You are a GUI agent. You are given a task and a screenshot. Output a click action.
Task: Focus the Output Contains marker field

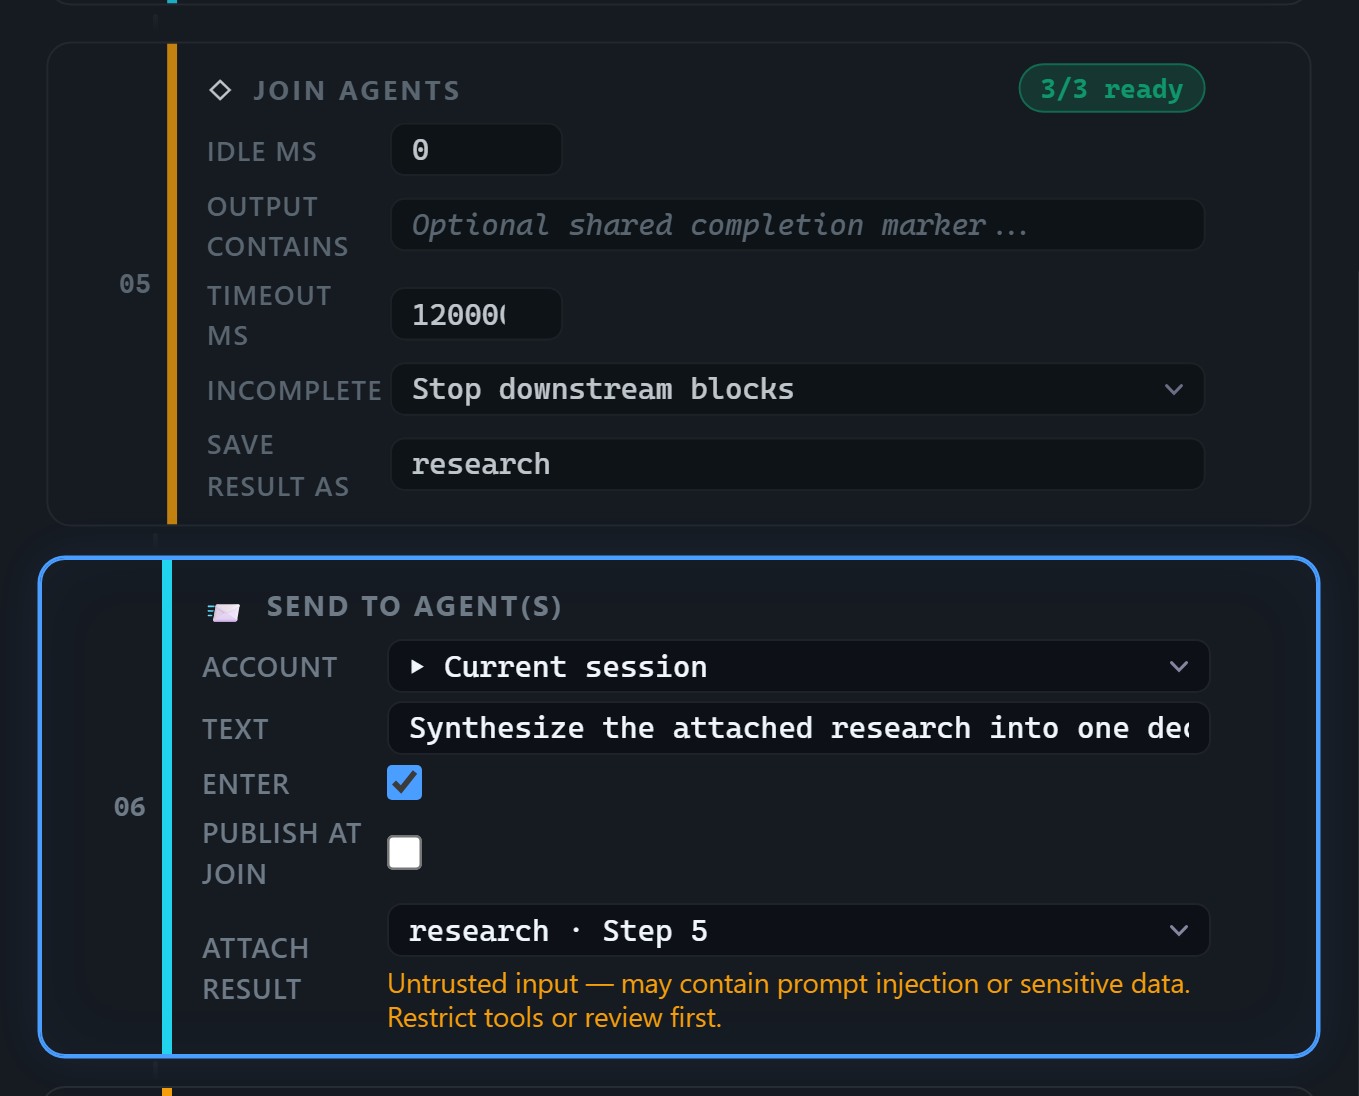(x=797, y=225)
